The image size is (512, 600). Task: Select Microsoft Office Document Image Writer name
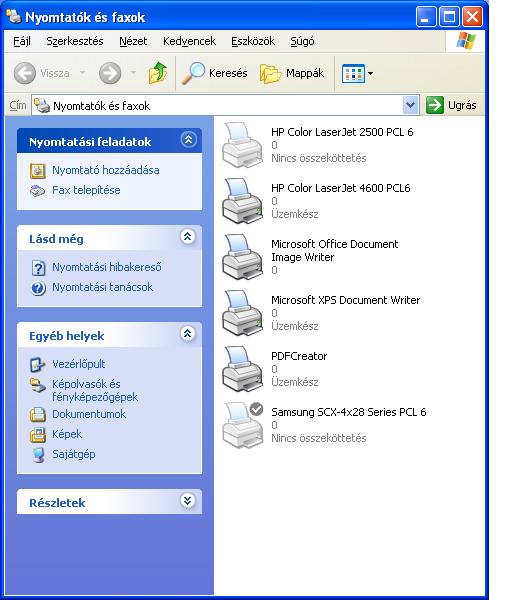[334, 250]
